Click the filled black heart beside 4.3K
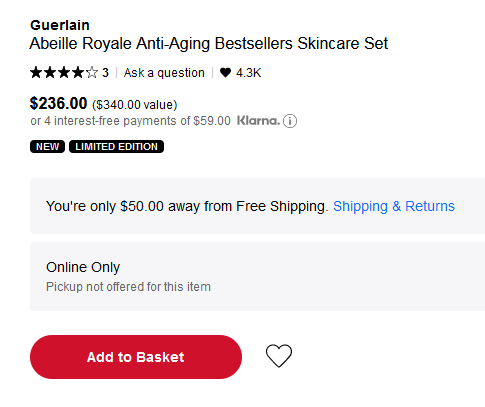Image resolution: width=485 pixels, height=407 pixels. click(225, 72)
